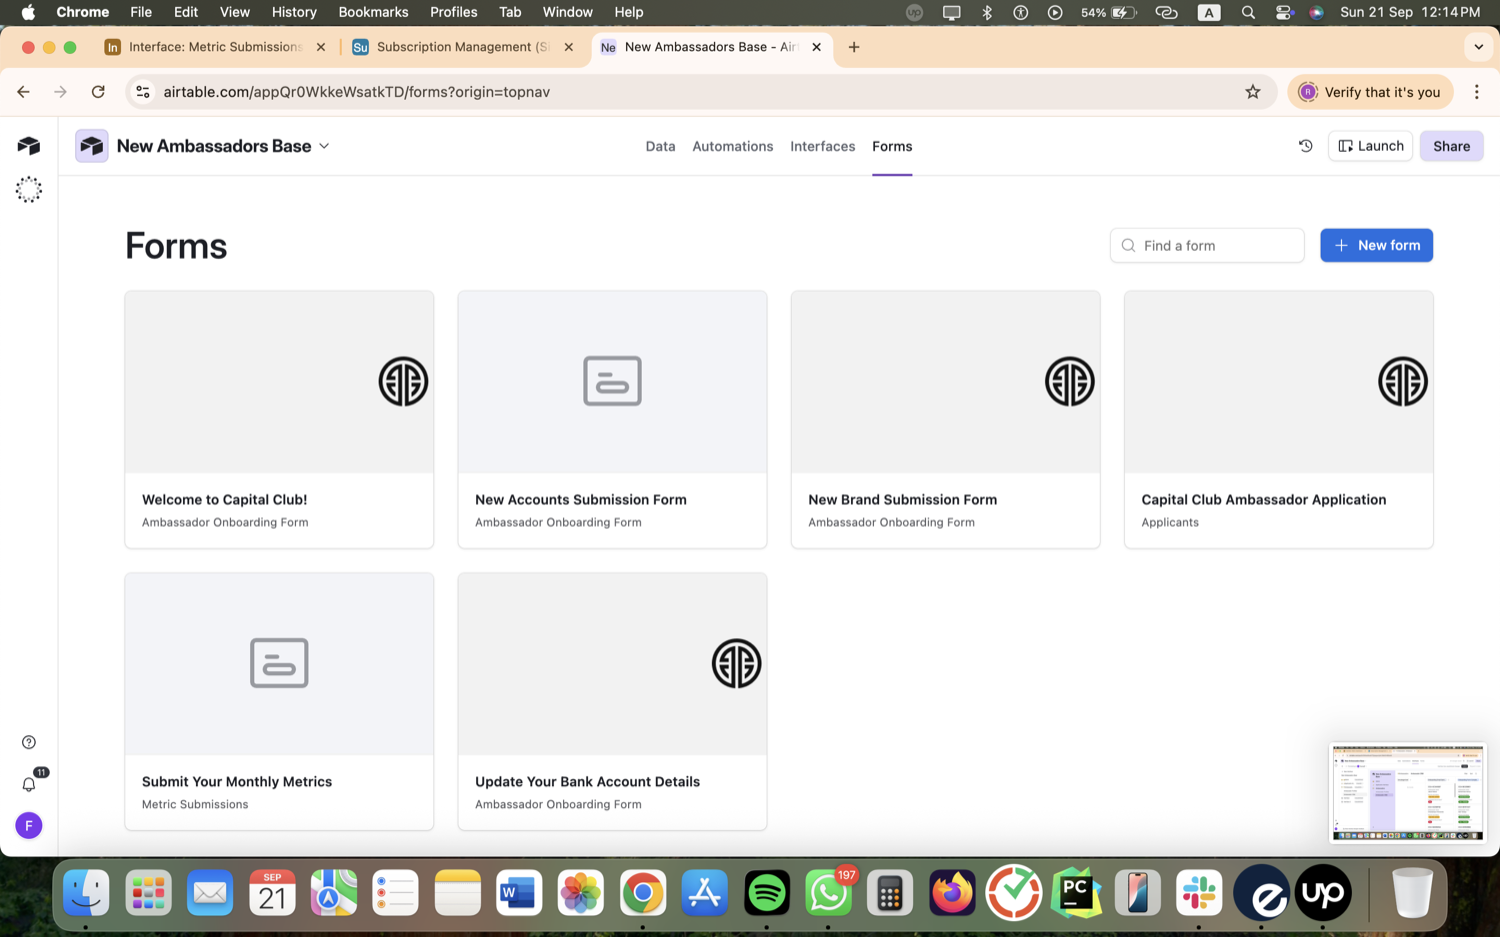Screen dimensions: 1500x937
Task: Switch to the Interfaces tab
Action: coord(823,146)
